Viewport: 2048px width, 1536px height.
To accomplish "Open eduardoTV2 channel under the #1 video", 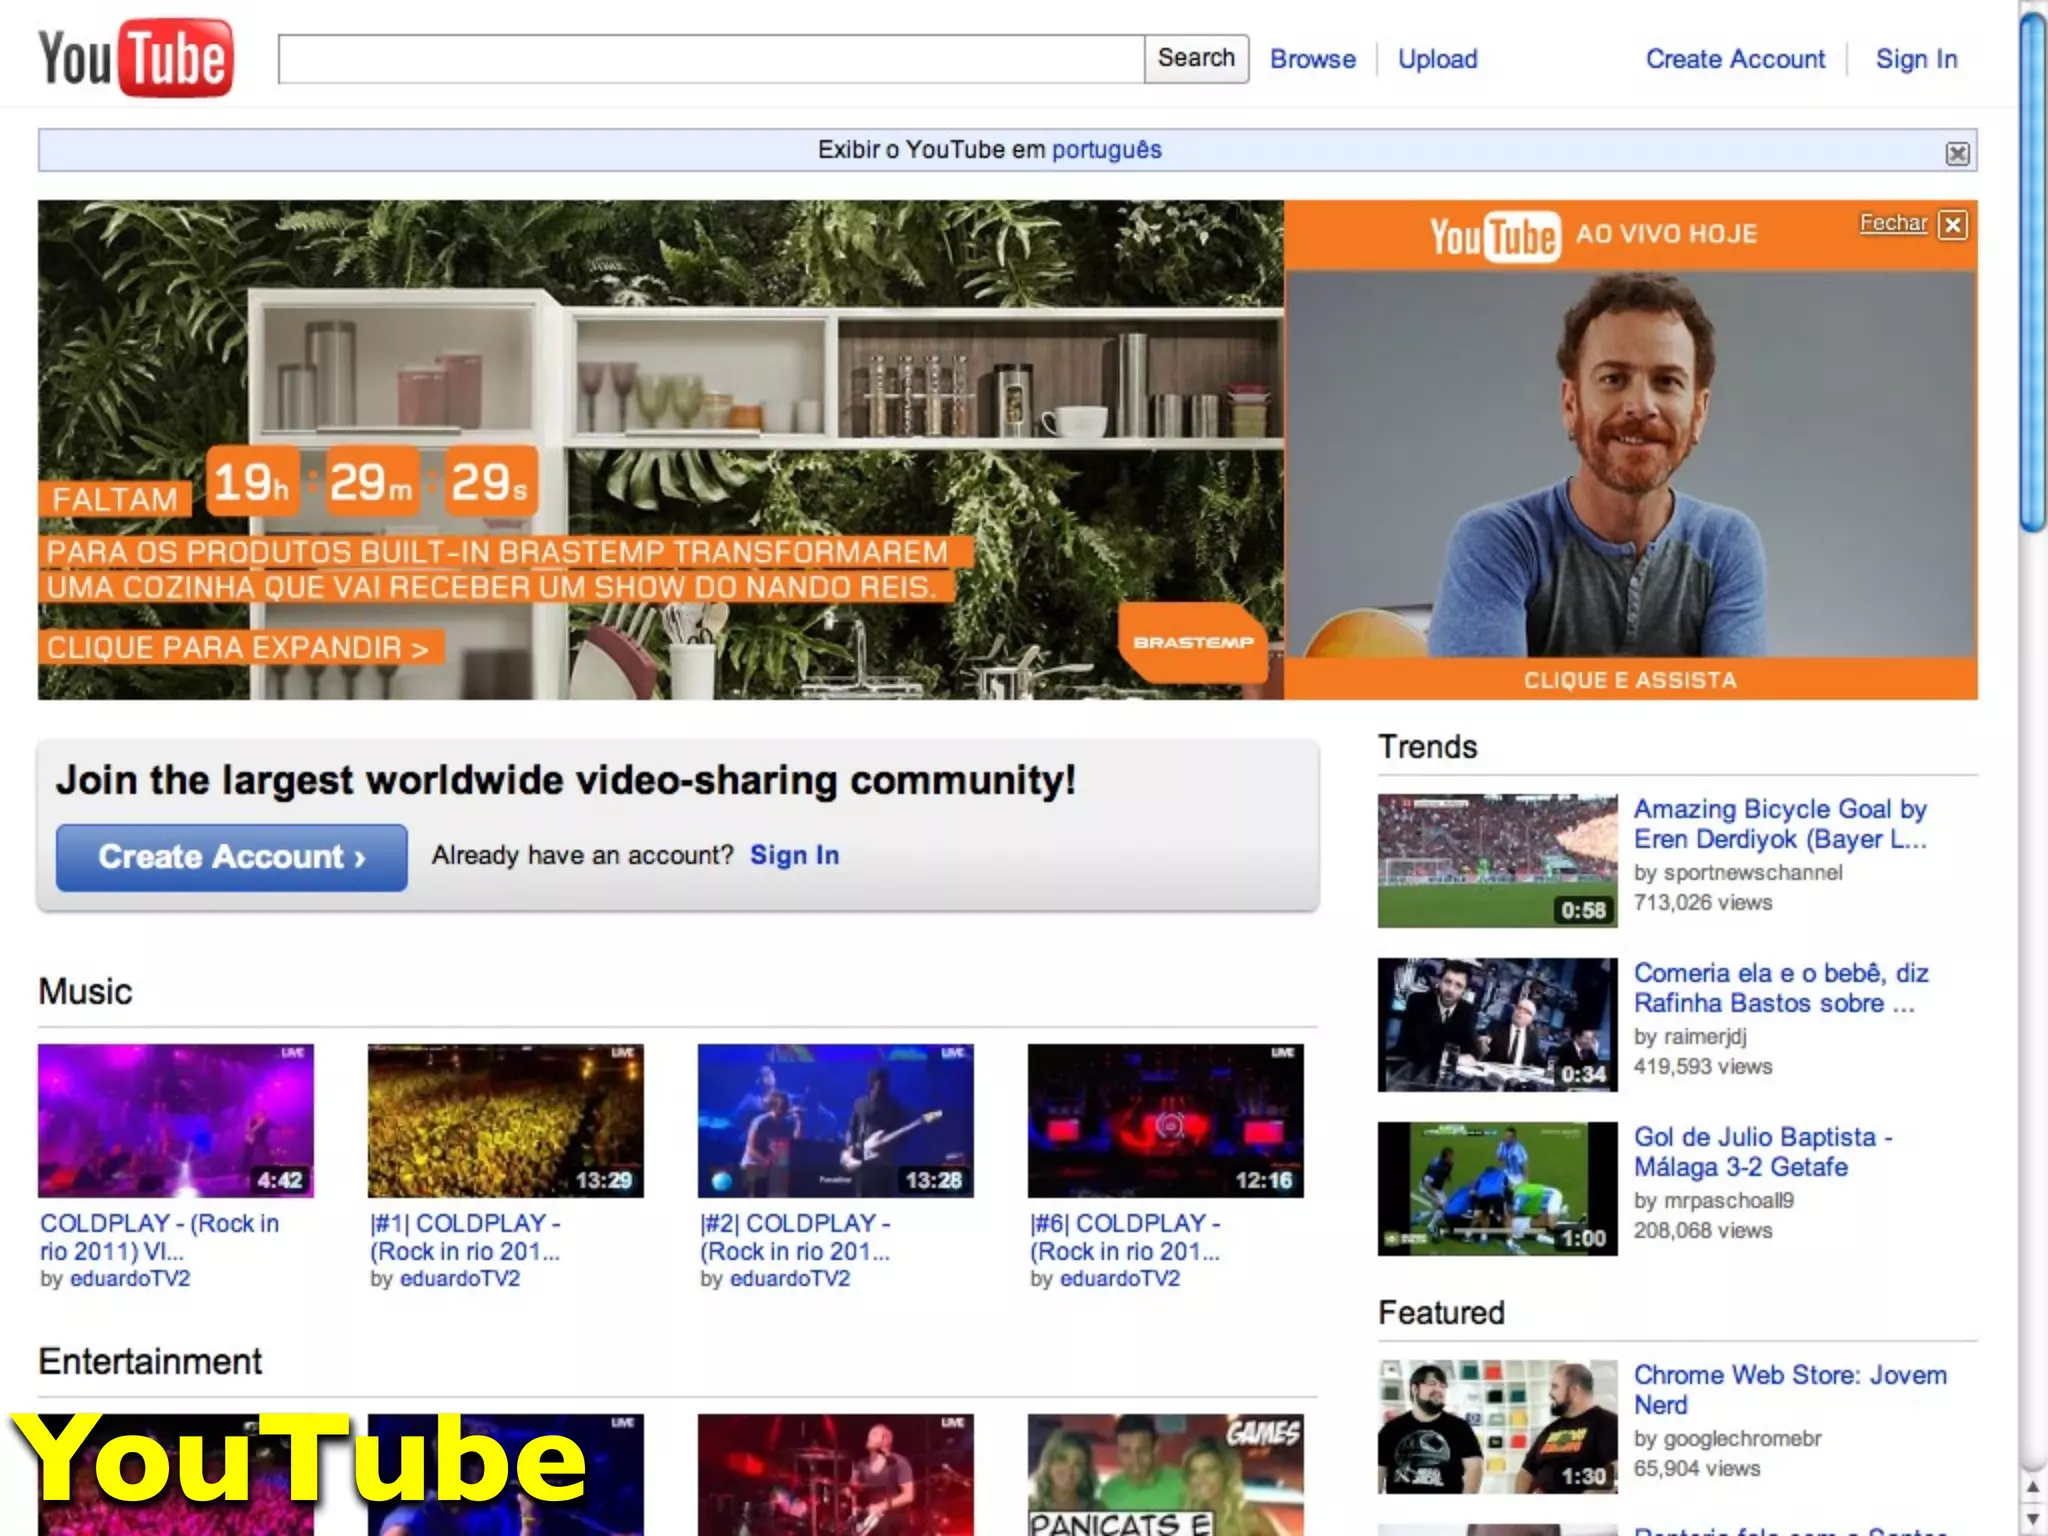I will [x=459, y=1279].
